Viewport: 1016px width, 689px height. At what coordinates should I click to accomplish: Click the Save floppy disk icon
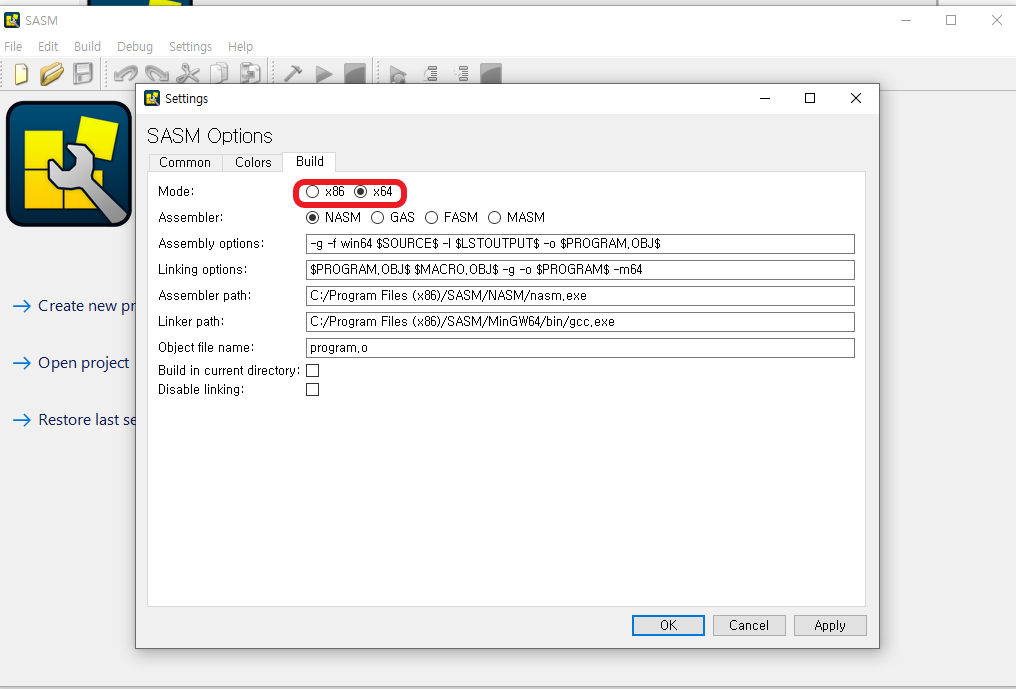pyautogui.click(x=83, y=74)
